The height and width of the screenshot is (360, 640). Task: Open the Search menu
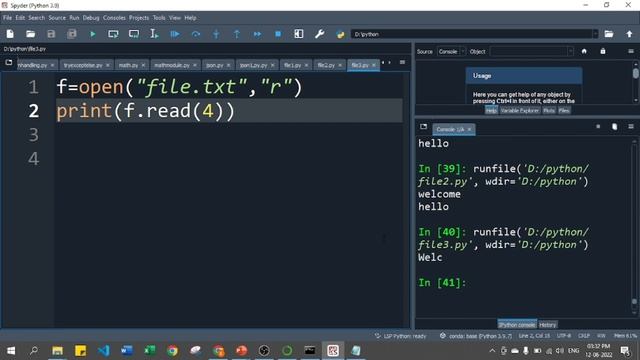click(x=36, y=18)
